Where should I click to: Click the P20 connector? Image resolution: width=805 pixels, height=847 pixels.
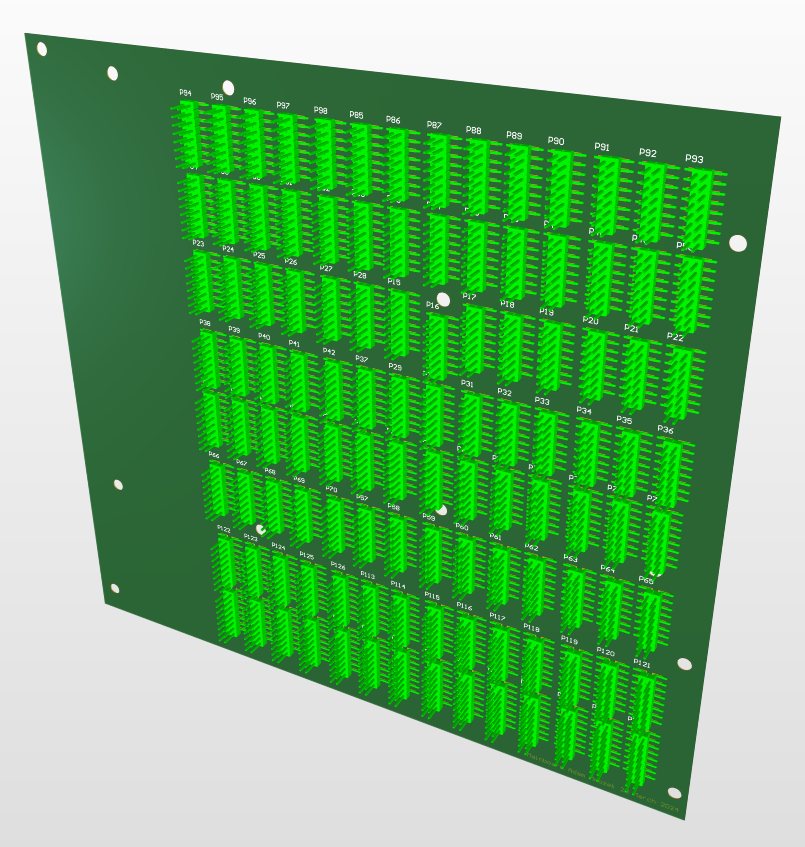coord(594,365)
